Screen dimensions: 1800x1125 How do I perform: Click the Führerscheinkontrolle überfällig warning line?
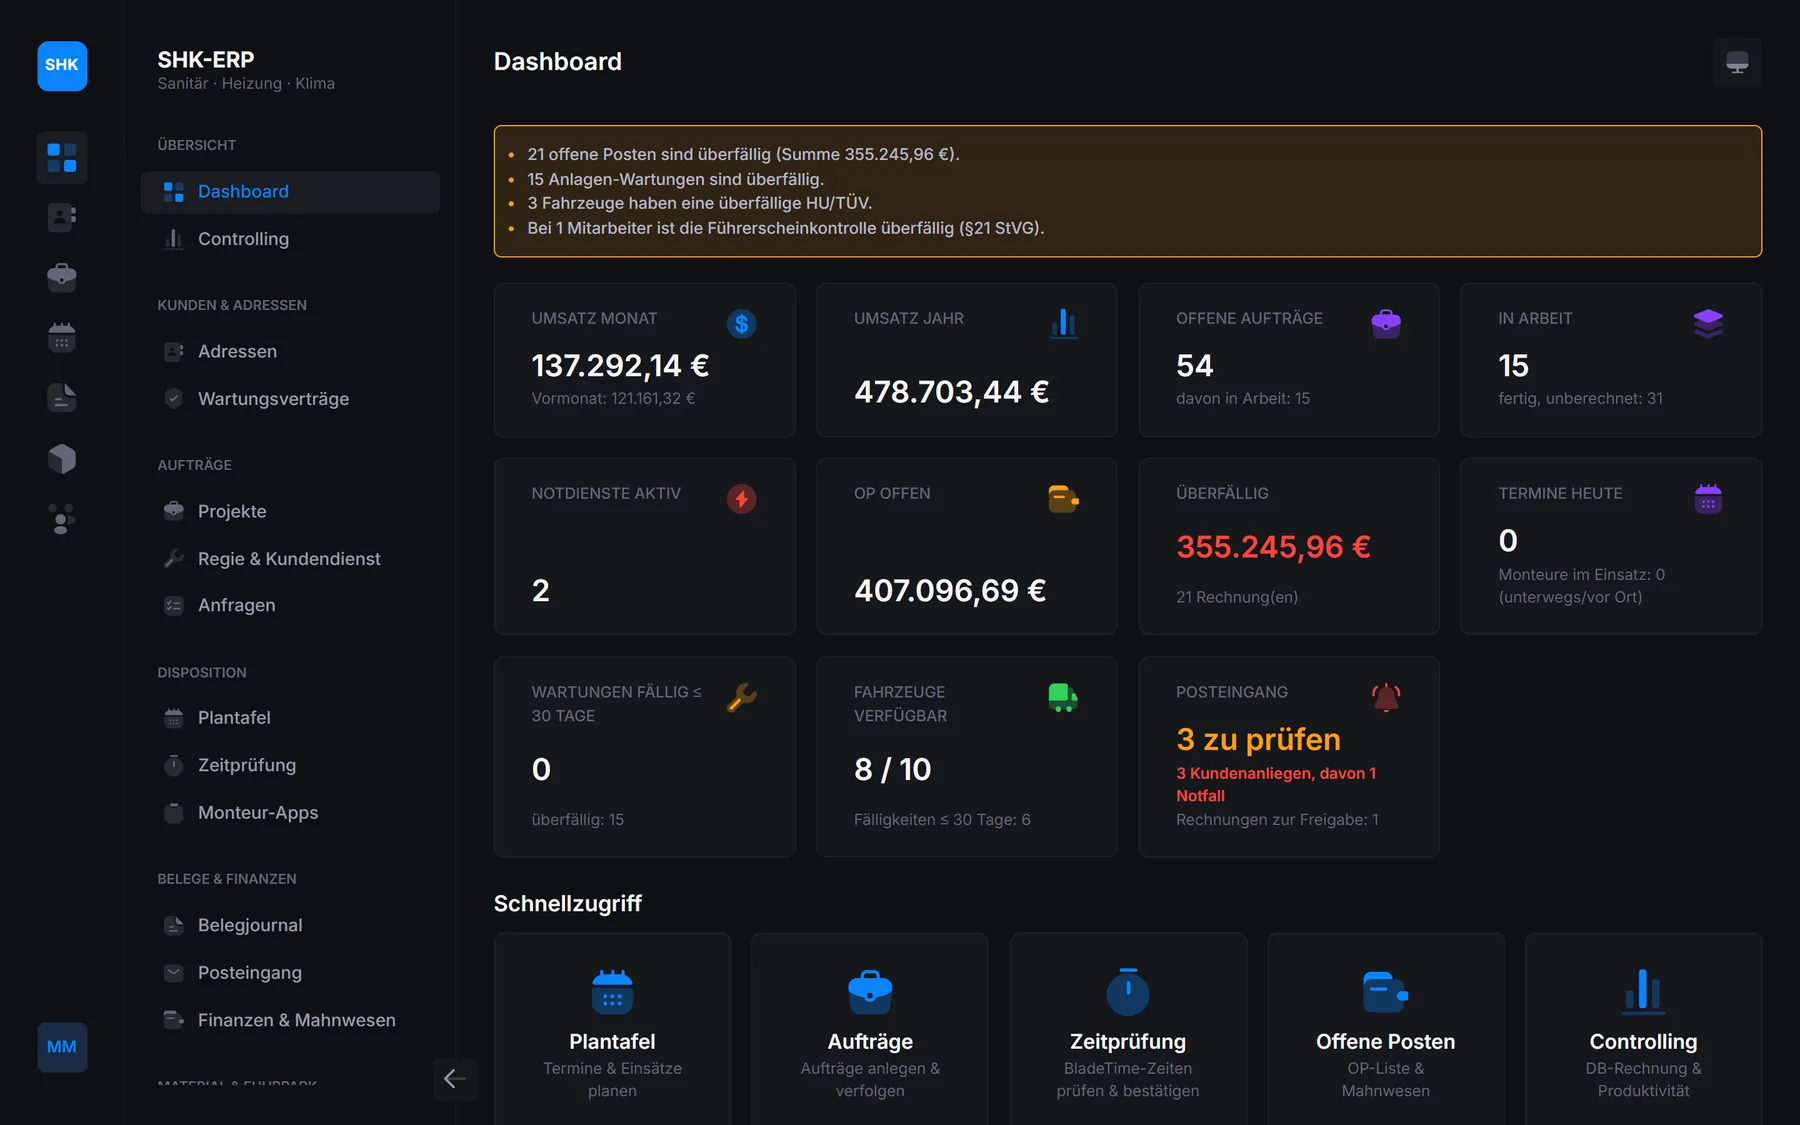[x=785, y=228]
